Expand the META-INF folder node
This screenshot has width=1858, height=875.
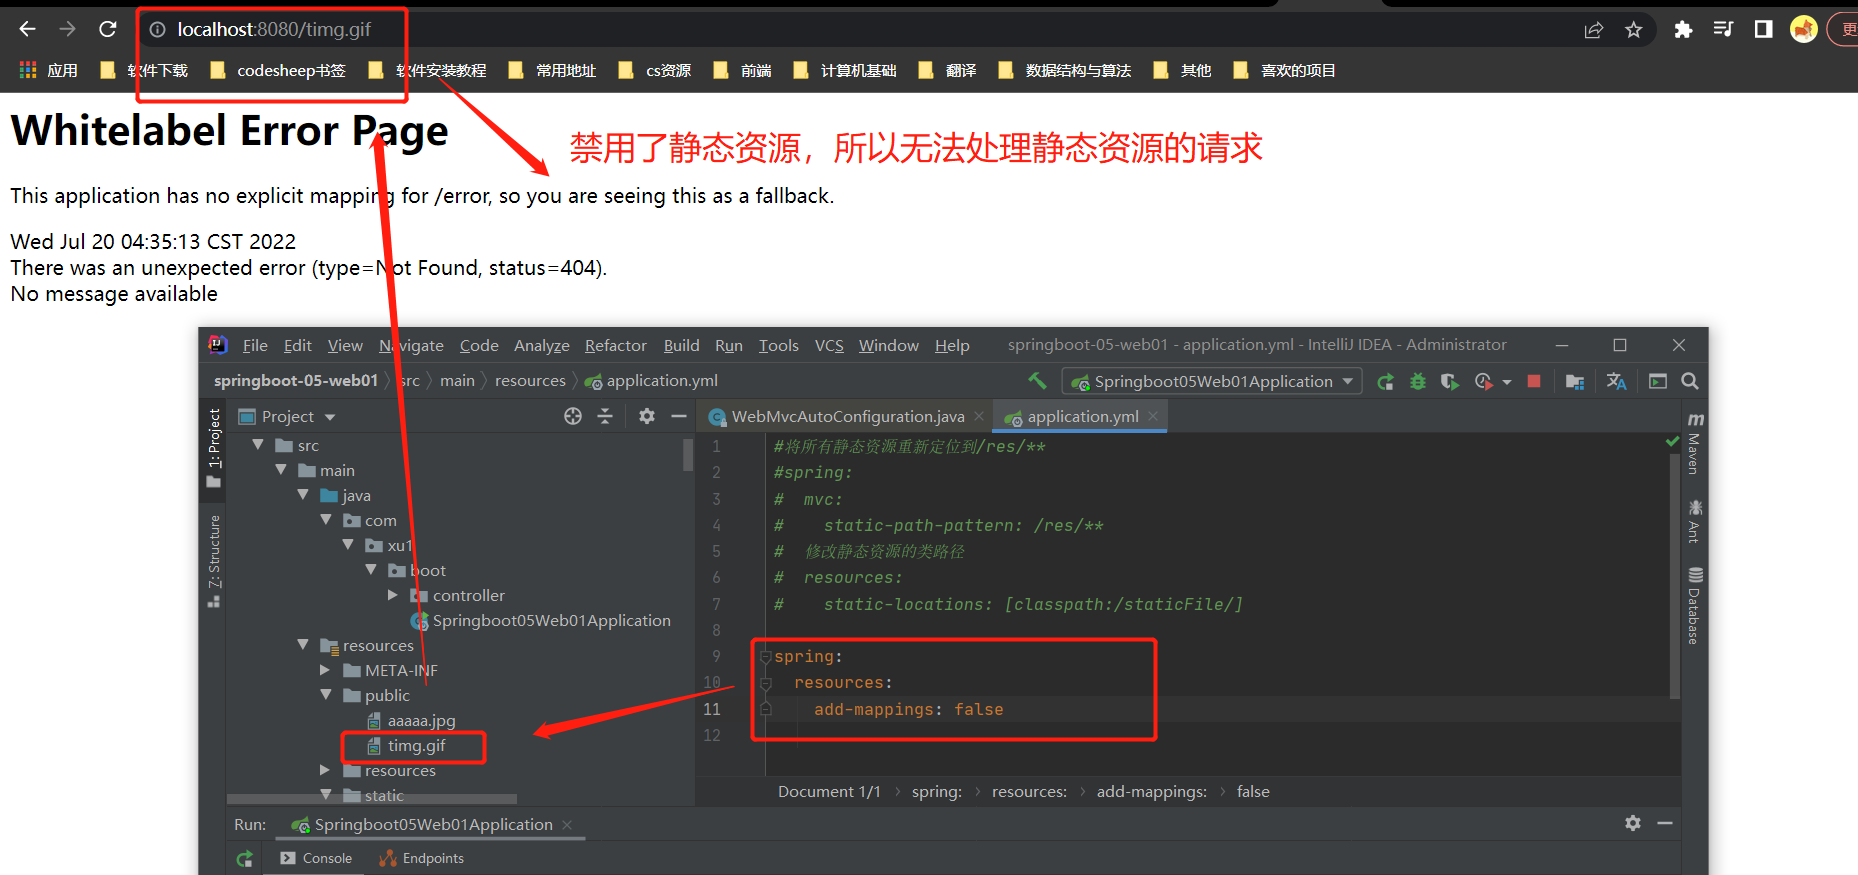pyautogui.click(x=325, y=670)
